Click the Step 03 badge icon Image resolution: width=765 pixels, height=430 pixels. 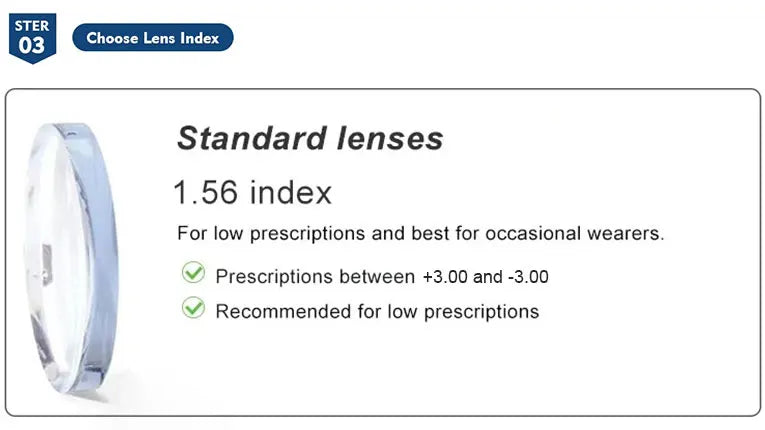pos(32,39)
